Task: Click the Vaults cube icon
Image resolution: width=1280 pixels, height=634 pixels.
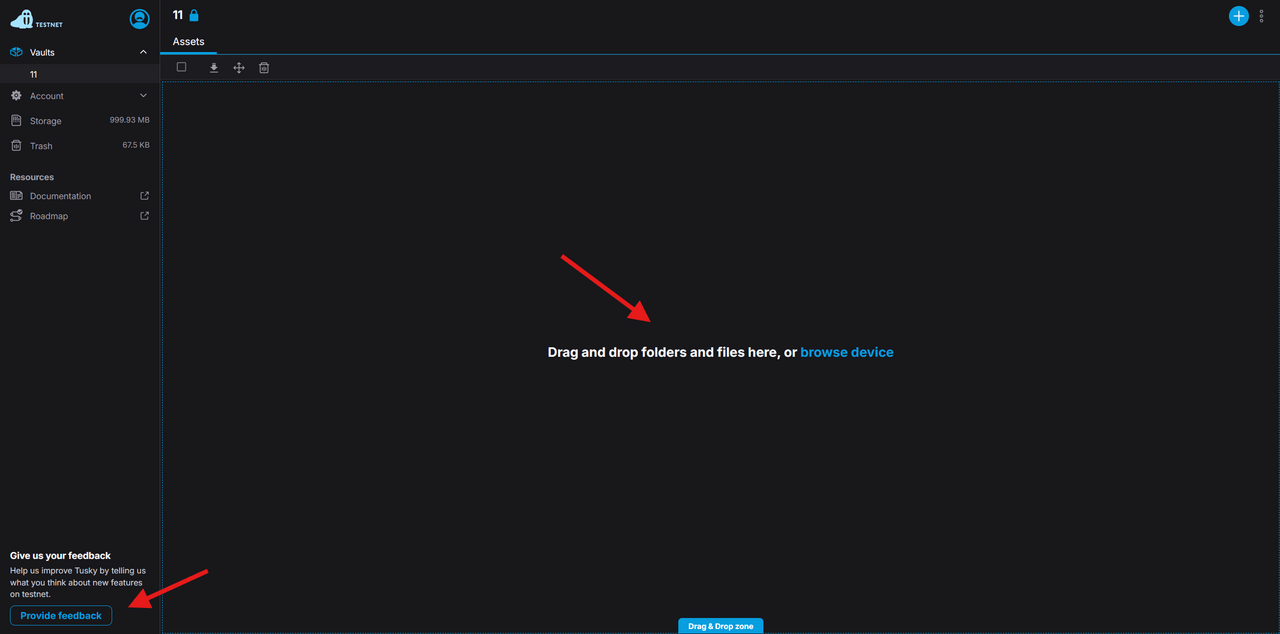Action: click(16, 52)
